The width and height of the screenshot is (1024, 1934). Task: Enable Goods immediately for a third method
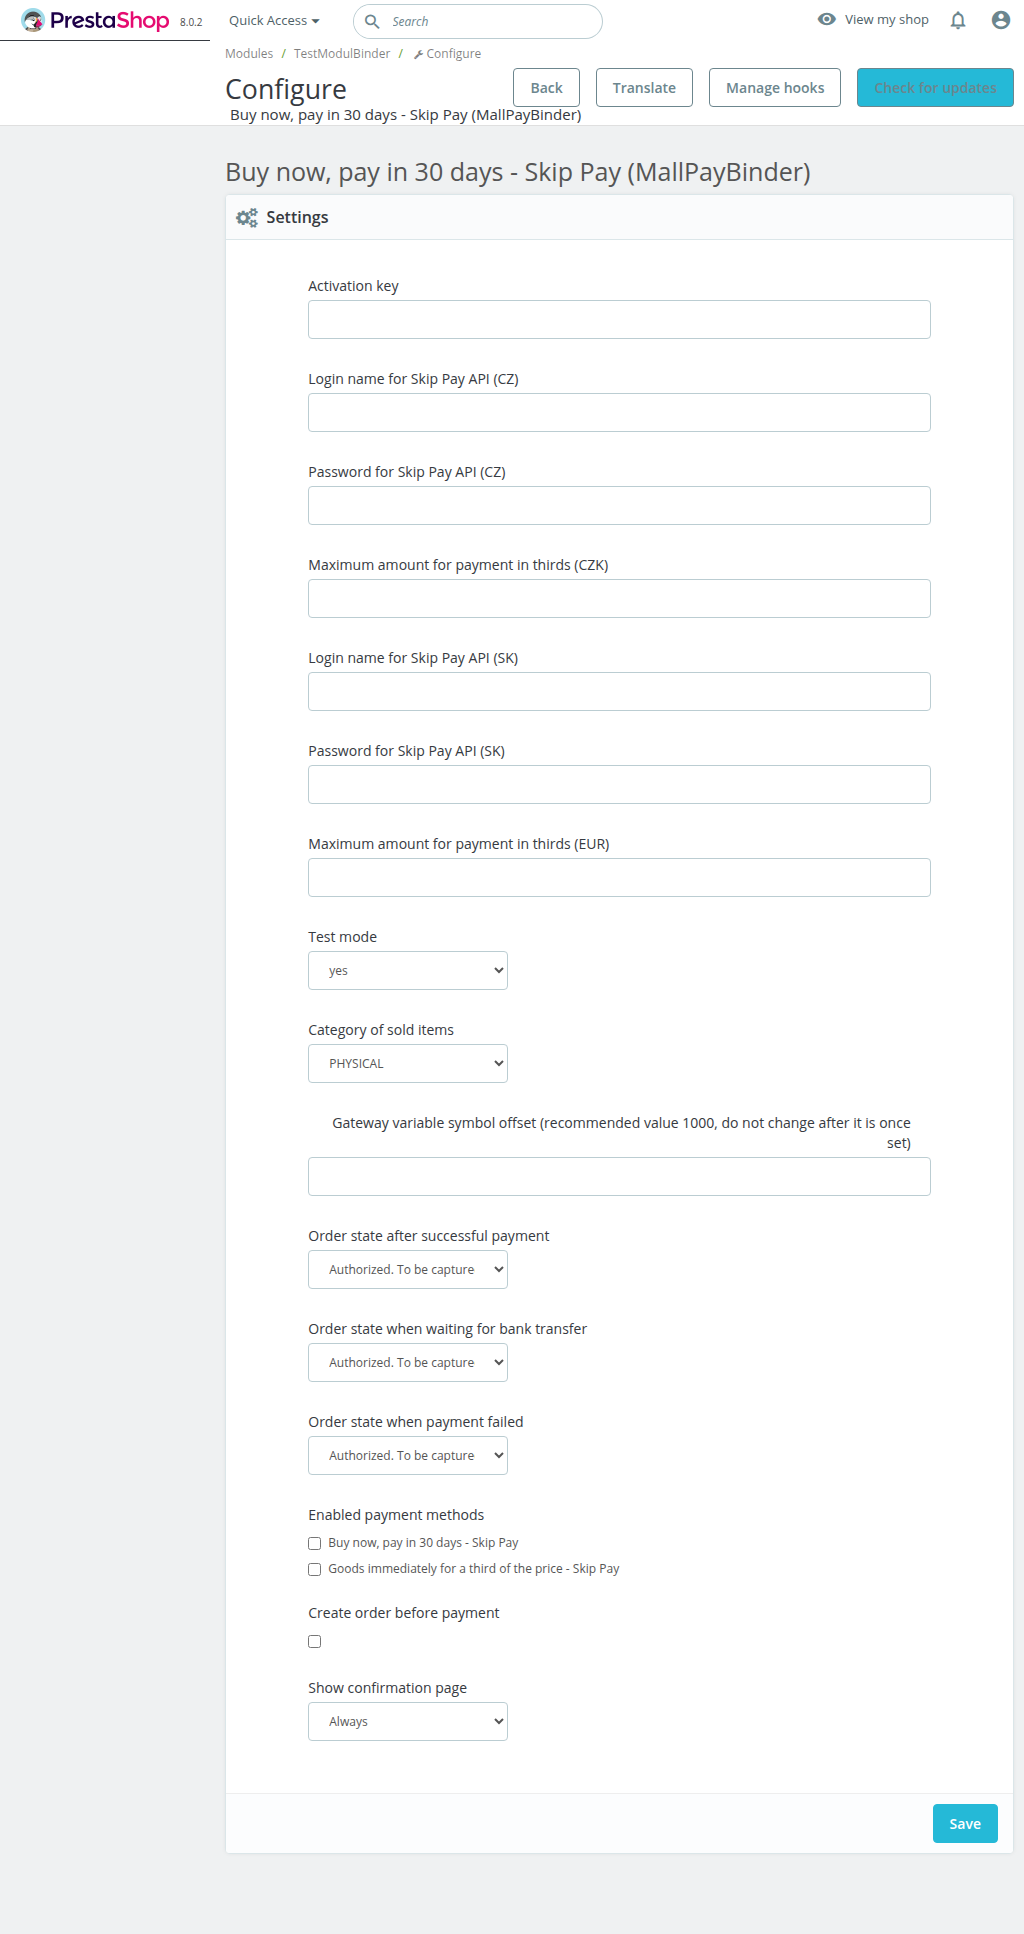coord(314,1569)
